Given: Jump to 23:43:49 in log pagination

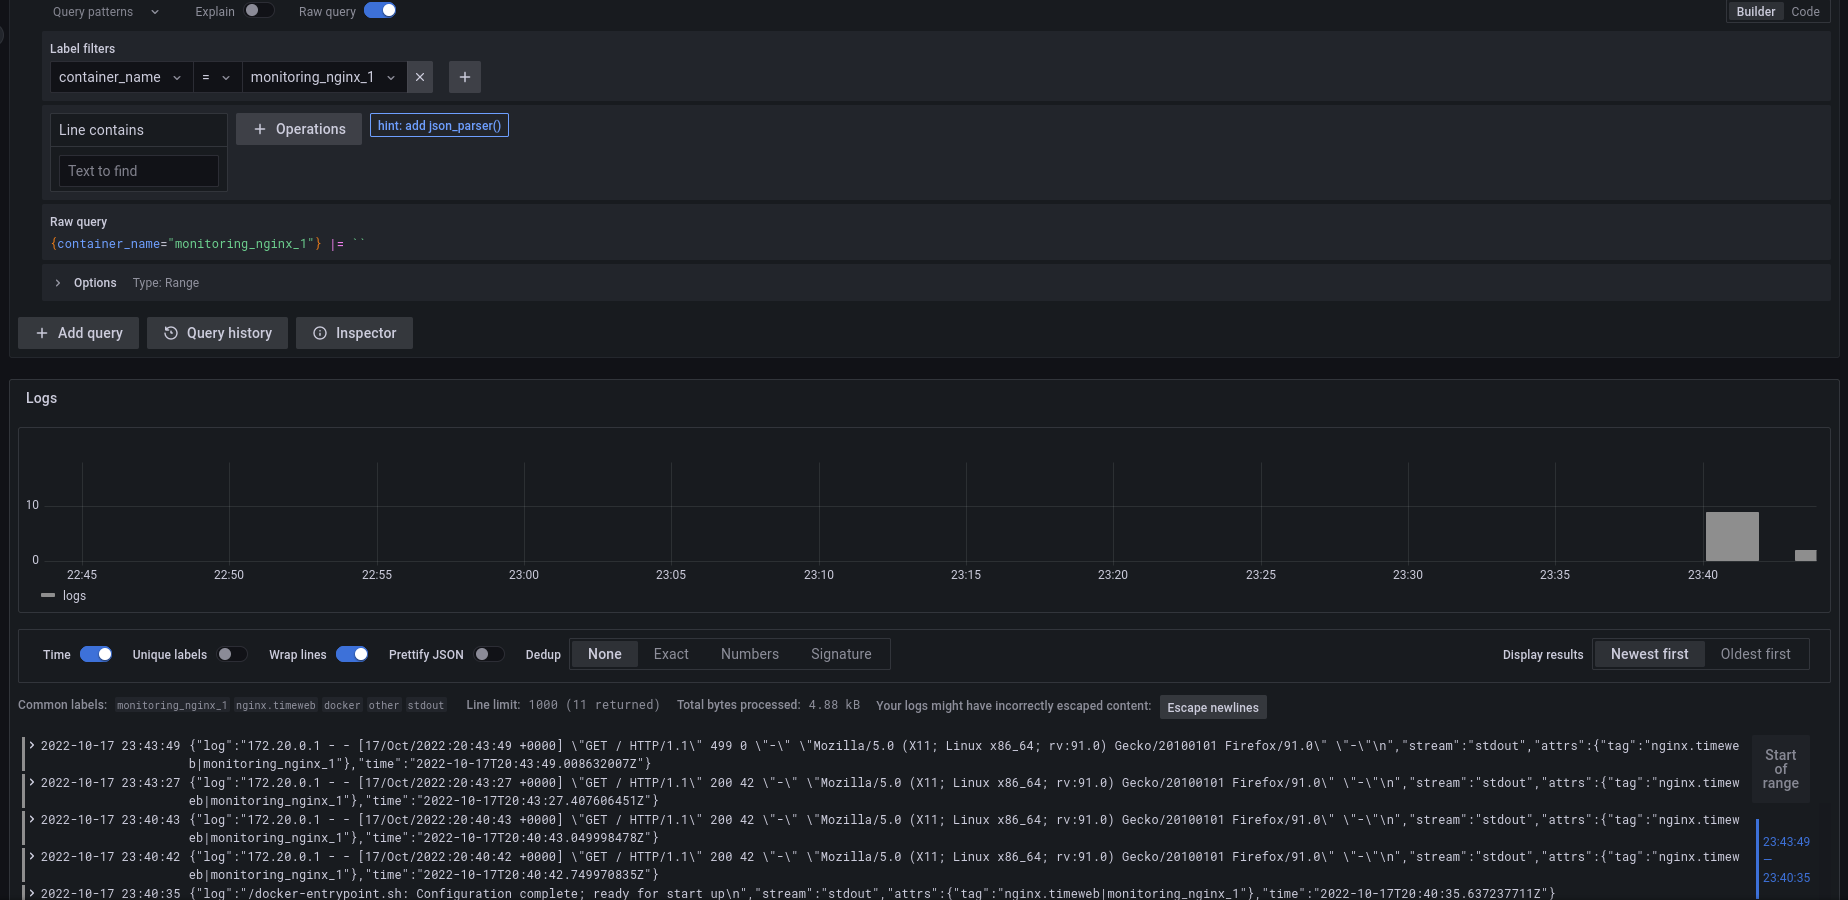Looking at the screenshot, I should [1786, 842].
